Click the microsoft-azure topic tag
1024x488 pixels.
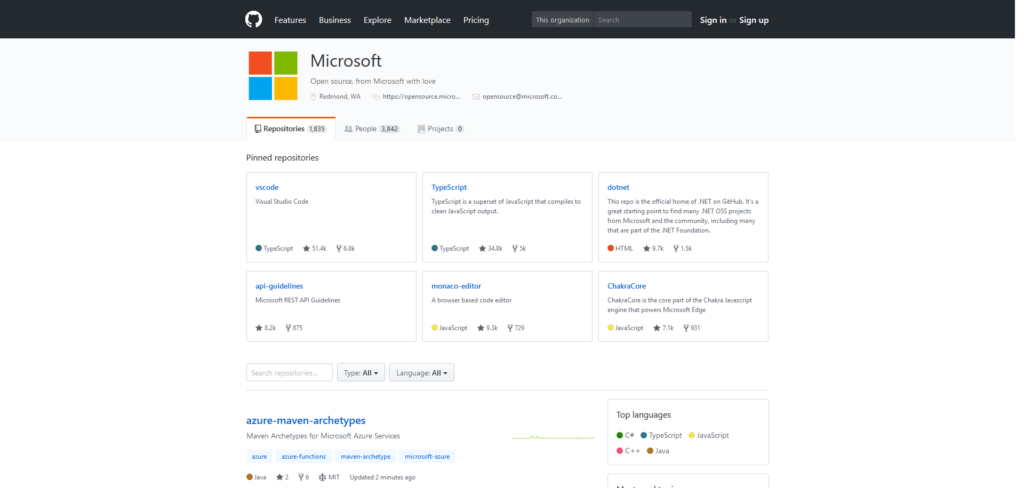tap(427, 456)
